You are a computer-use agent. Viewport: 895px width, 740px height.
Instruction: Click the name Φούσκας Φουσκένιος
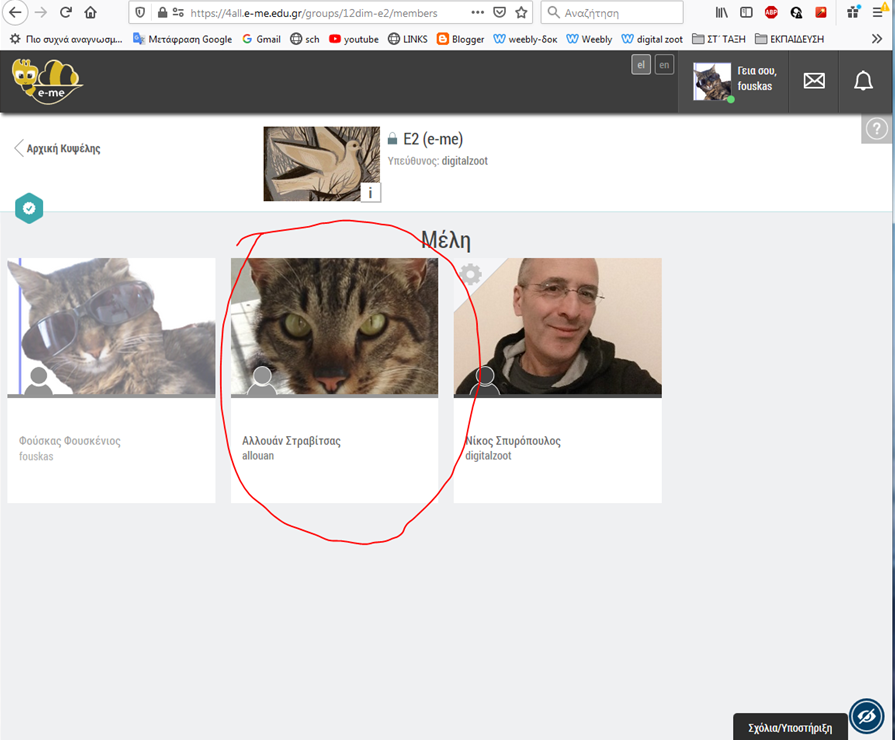(x=70, y=441)
